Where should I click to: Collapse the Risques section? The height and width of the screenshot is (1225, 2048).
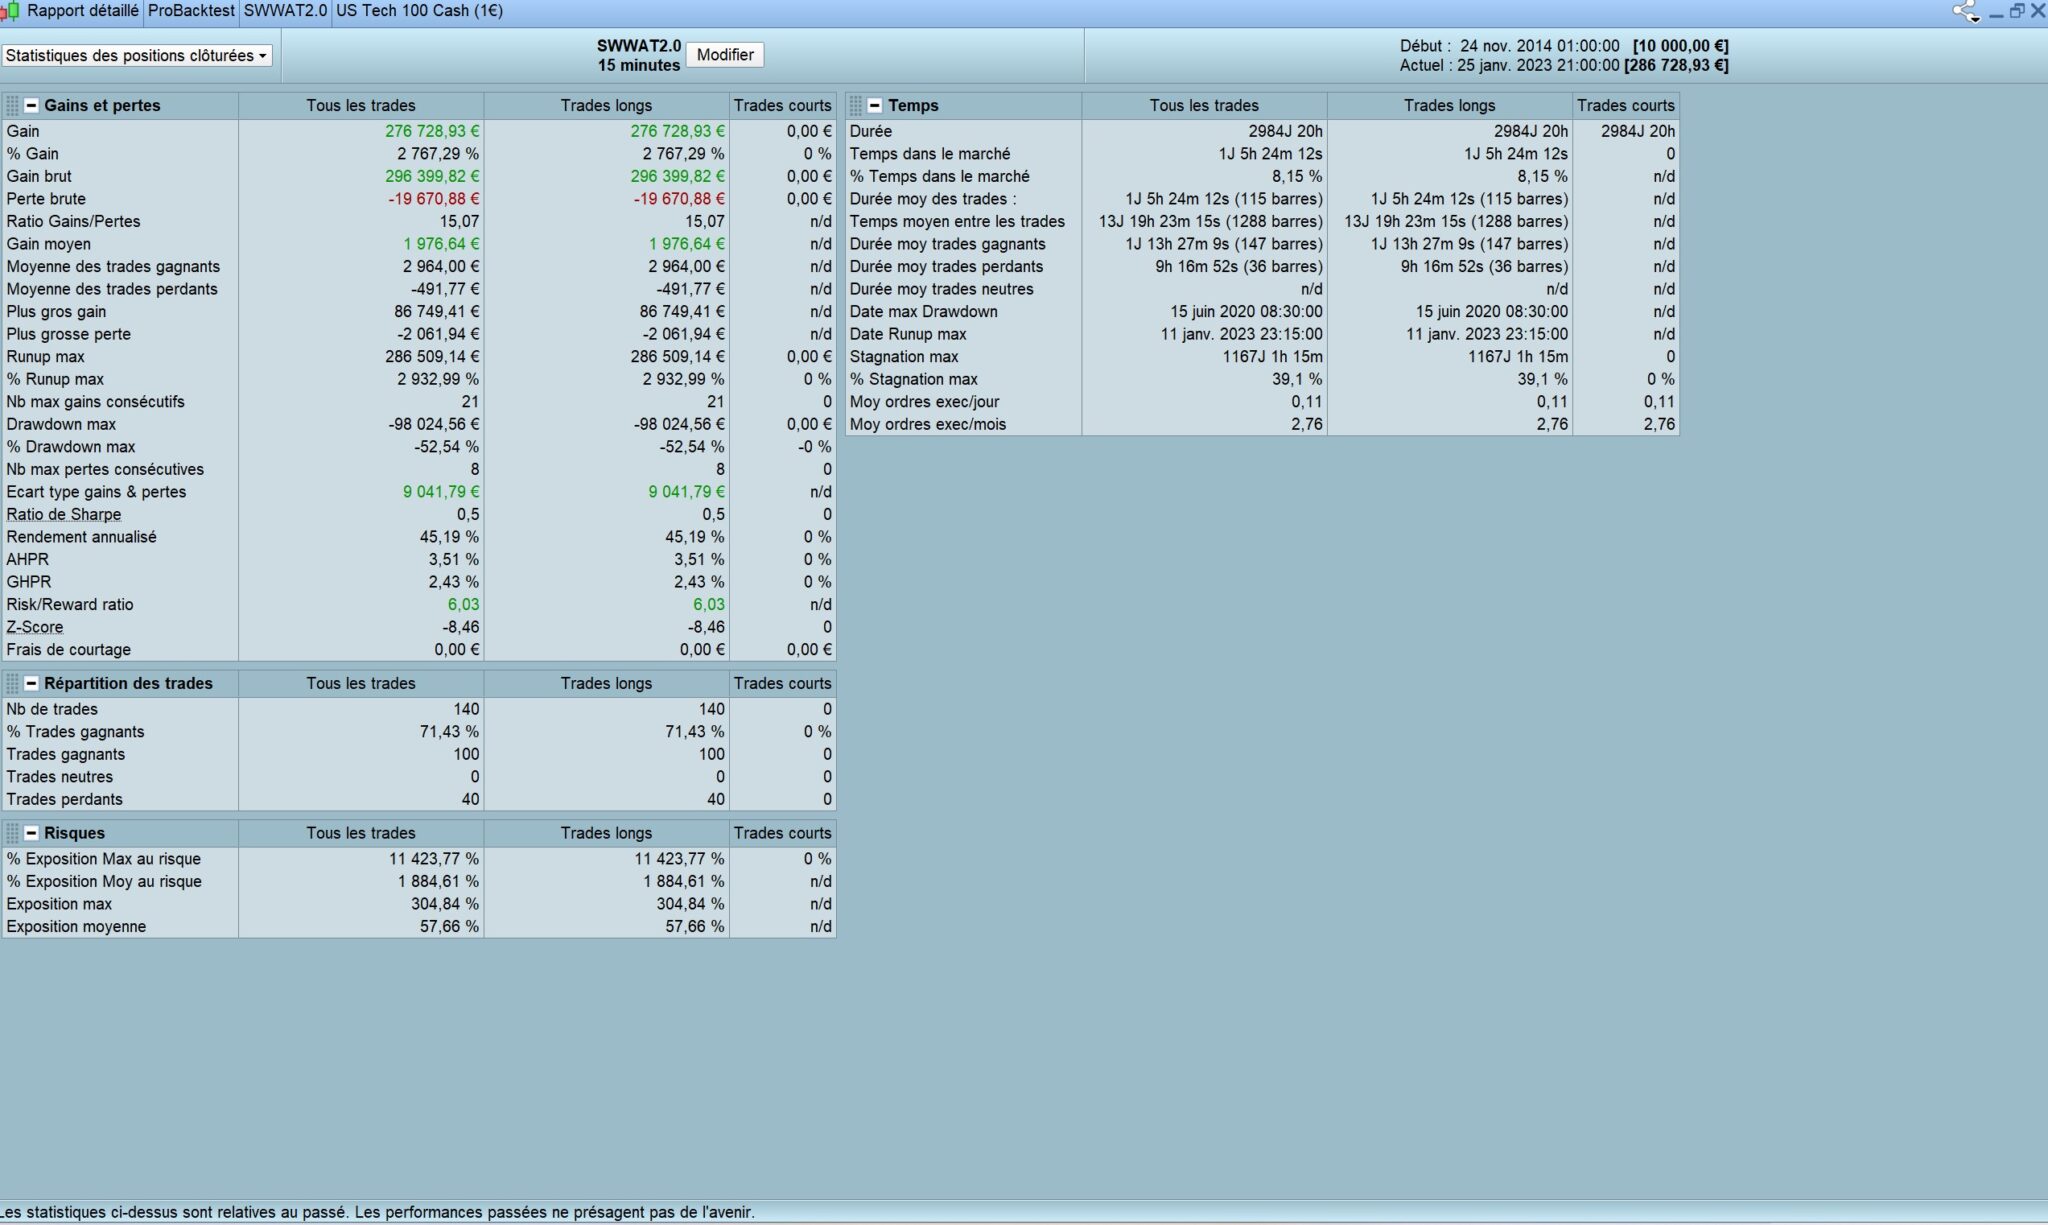pyautogui.click(x=32, y=833)
